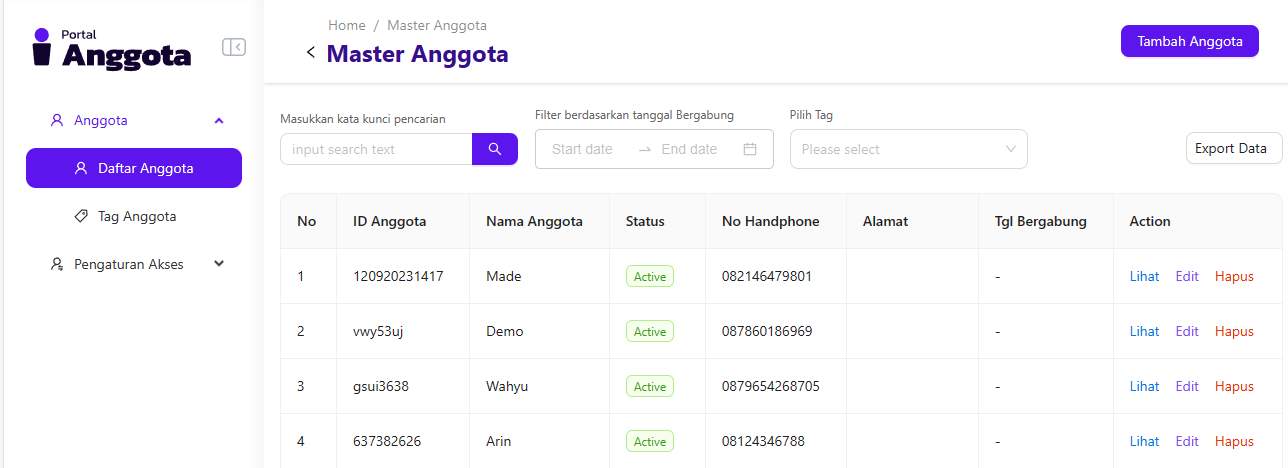The image size is (1288, 468).
Task: Click Edit for member Demo
Action: [1187, 331]
